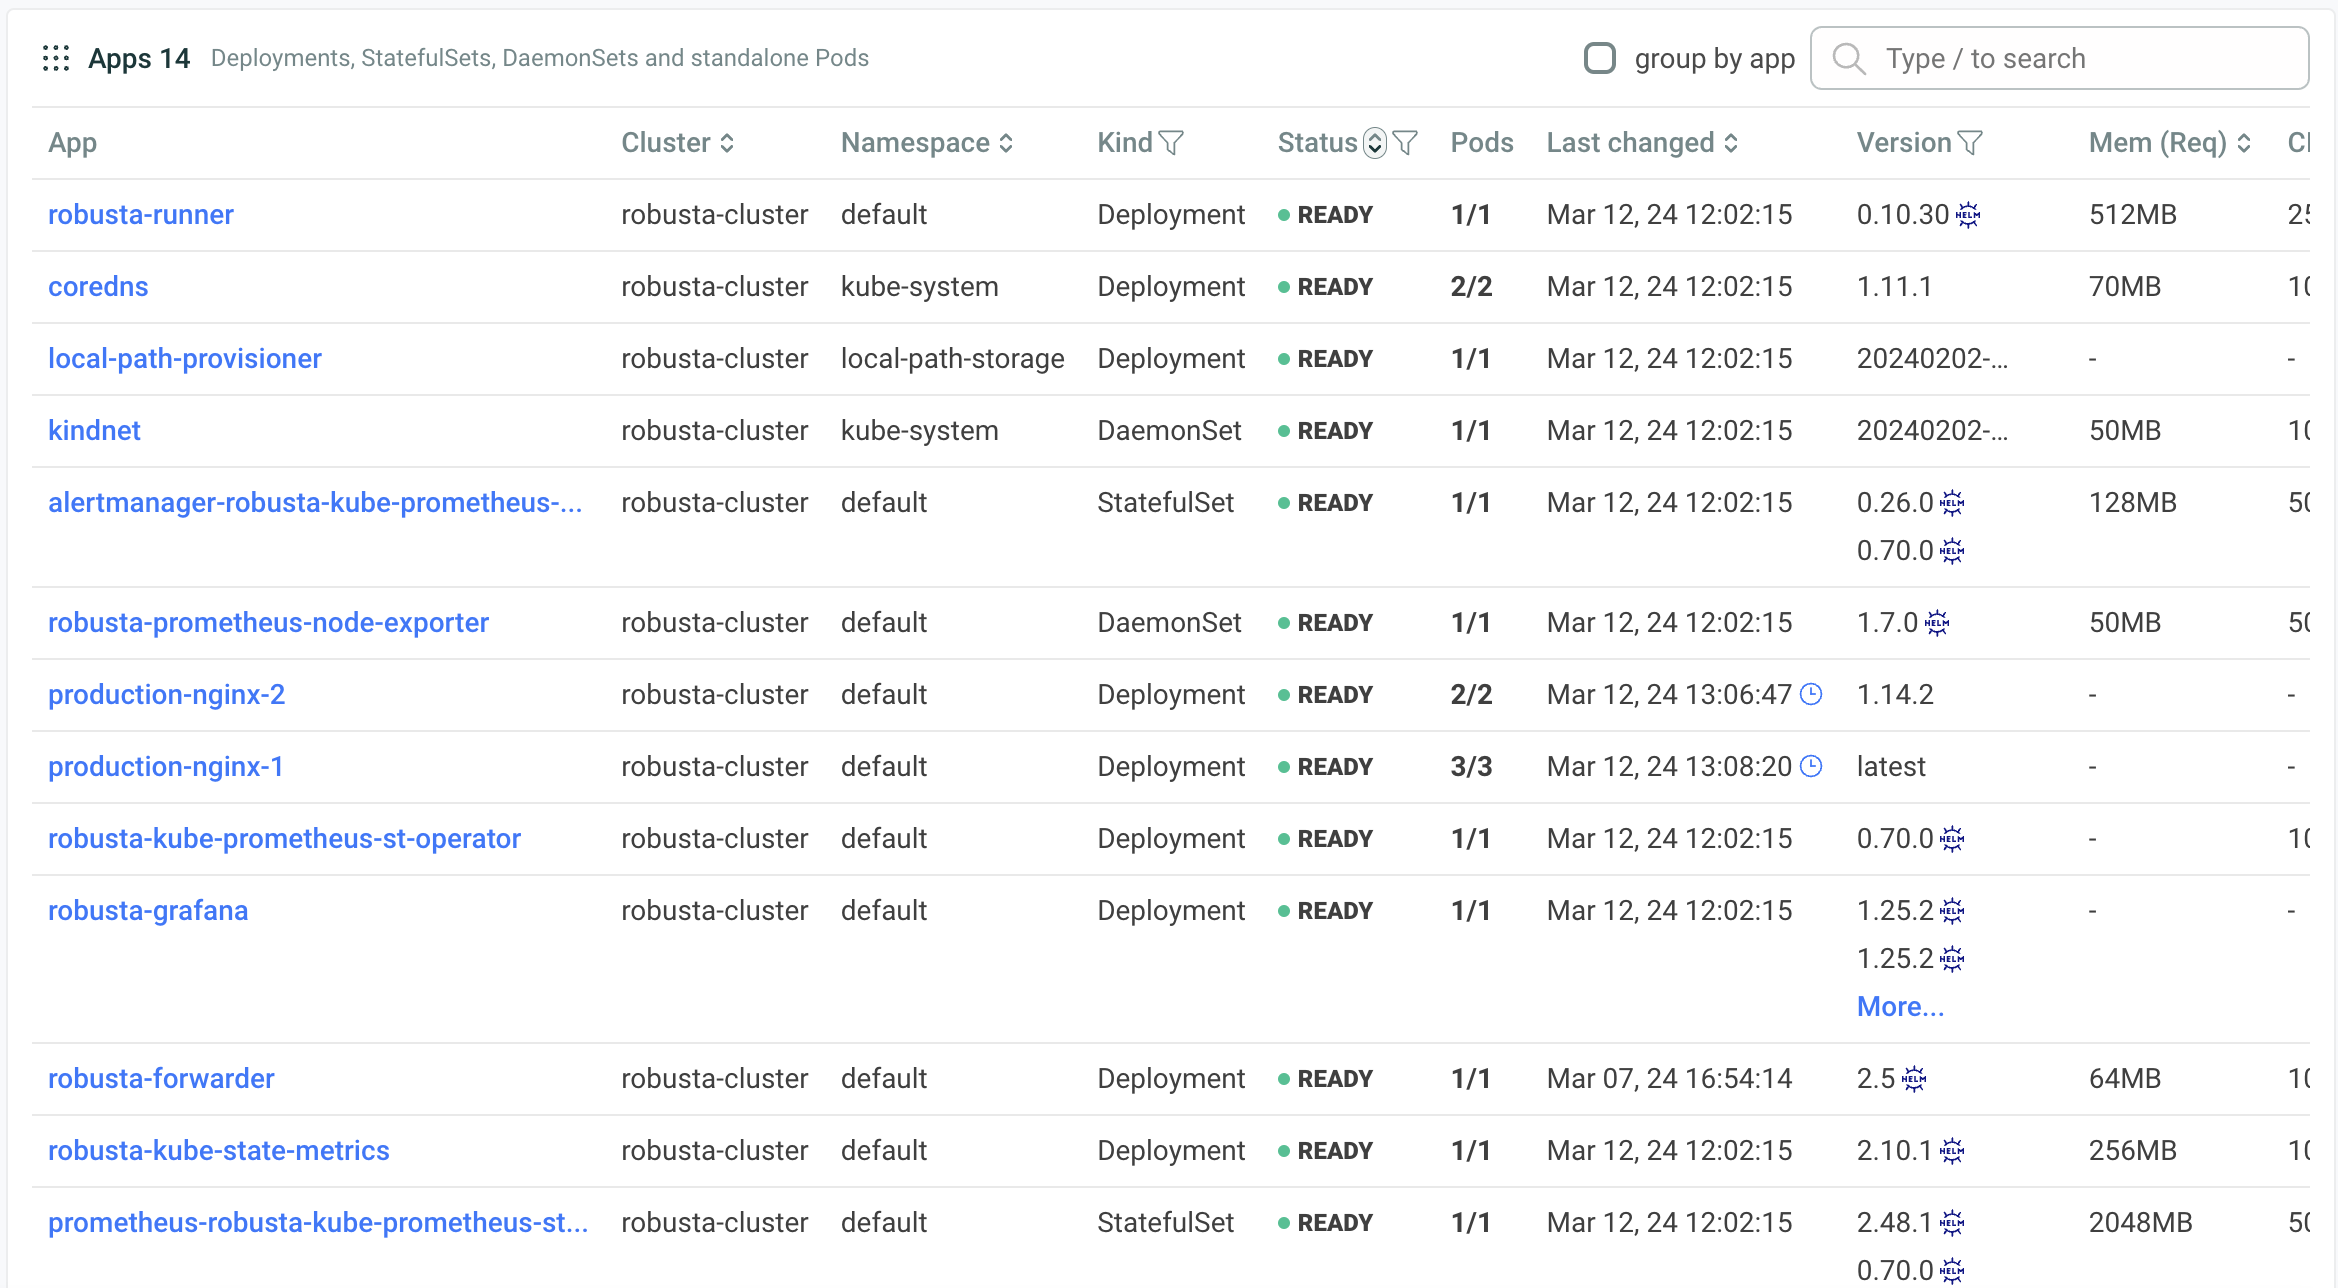Open the robusta-grafana app link
This screenshot has height=1288, width=2338.
tap(148, 911)
